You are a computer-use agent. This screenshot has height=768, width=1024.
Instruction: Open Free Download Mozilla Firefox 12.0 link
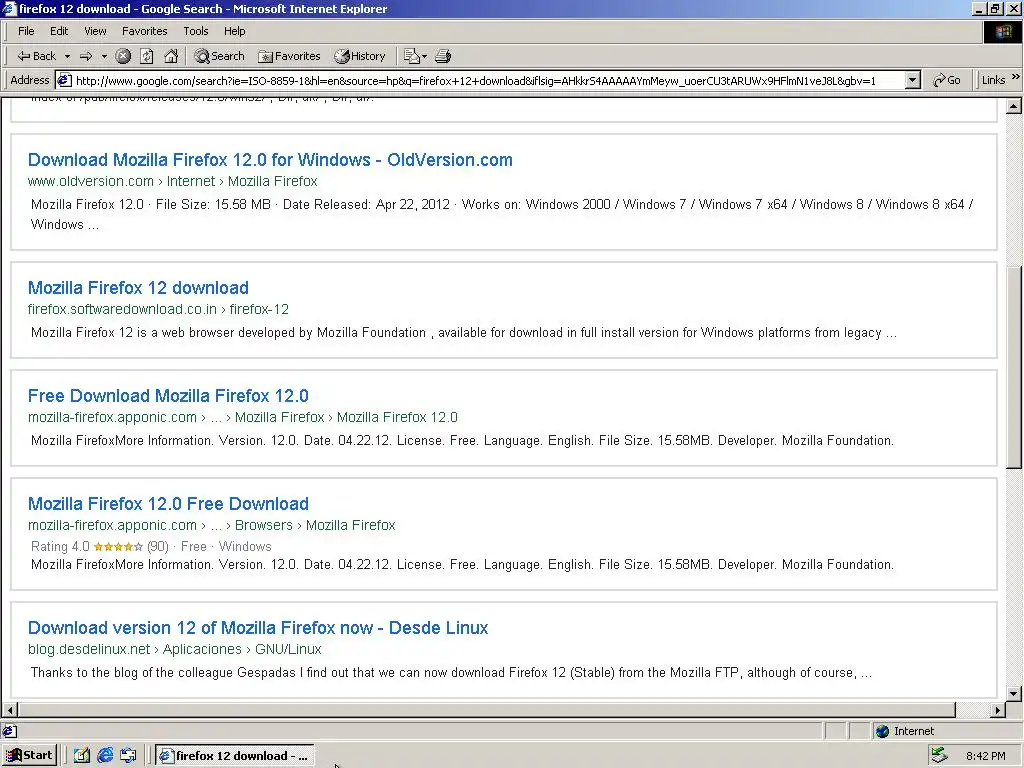click(168, 396)
